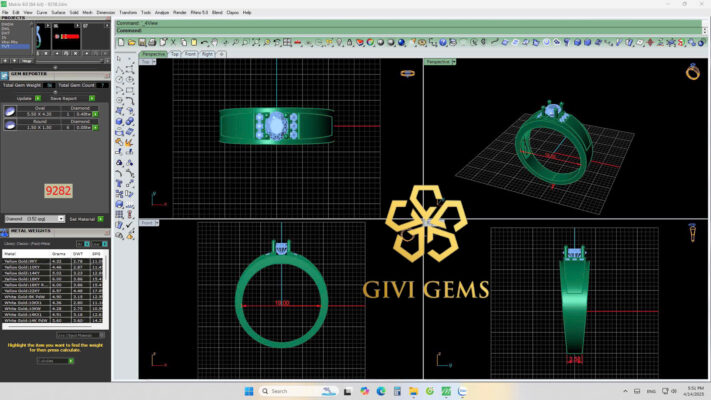Select the polyline tool in left toolbar
The image size is (711, 400).
[119, 69]
